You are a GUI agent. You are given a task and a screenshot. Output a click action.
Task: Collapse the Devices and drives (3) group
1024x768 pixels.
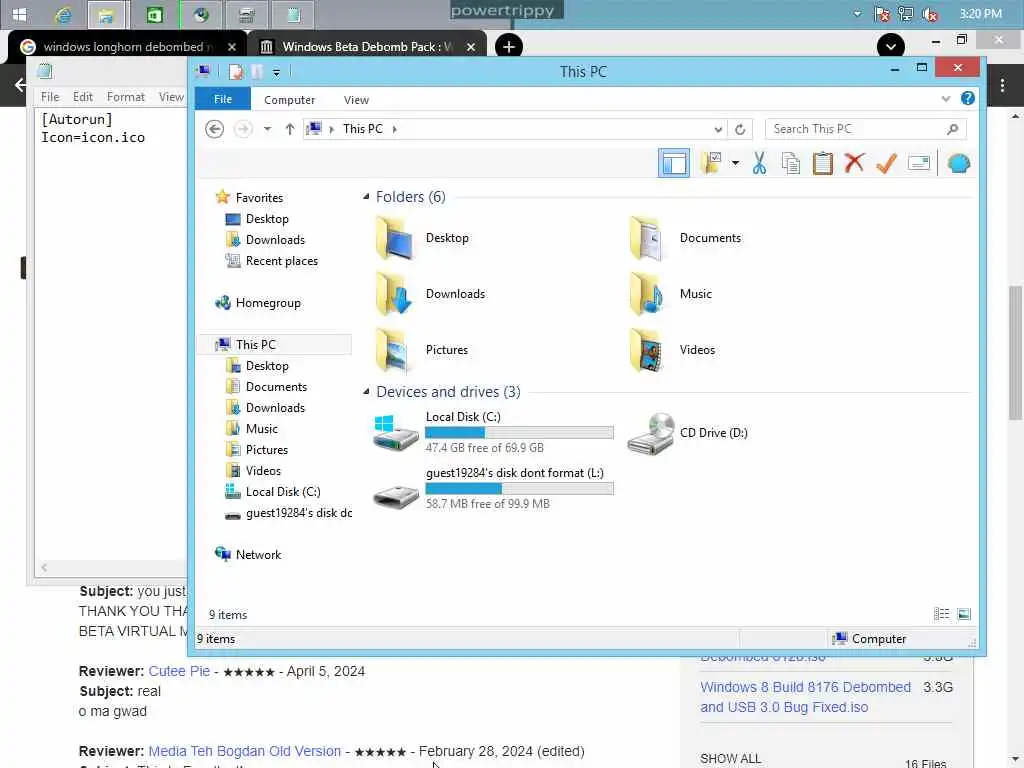pyautogui.click(x=366, y=392)
